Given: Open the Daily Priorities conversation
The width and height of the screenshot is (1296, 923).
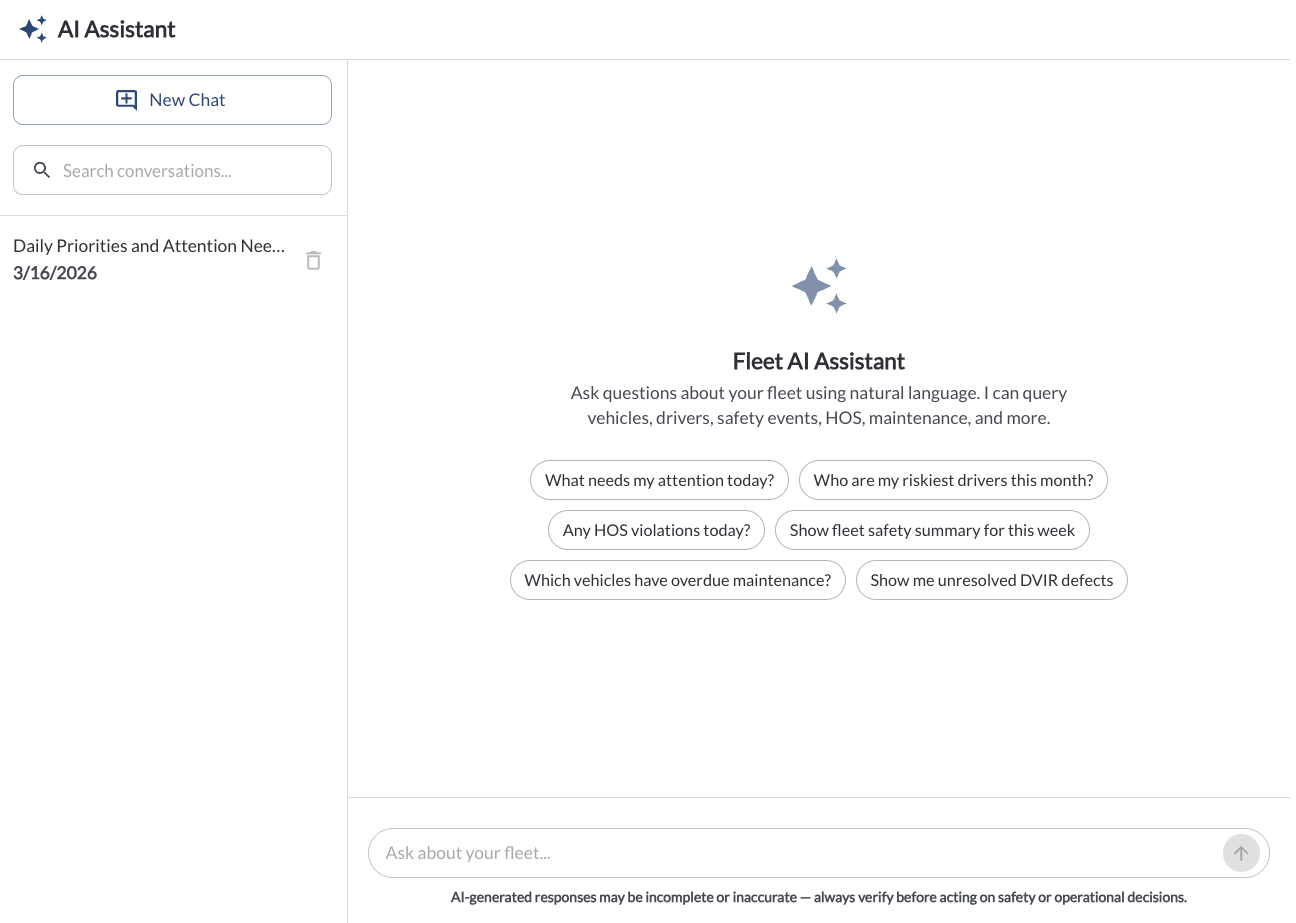Looking at the screenshot, I should pyautogui.click(x=150, y=246).
